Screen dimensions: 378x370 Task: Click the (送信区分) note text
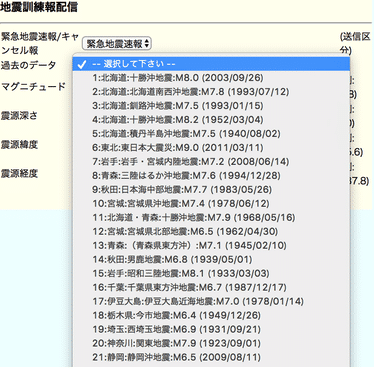[355, 43]
